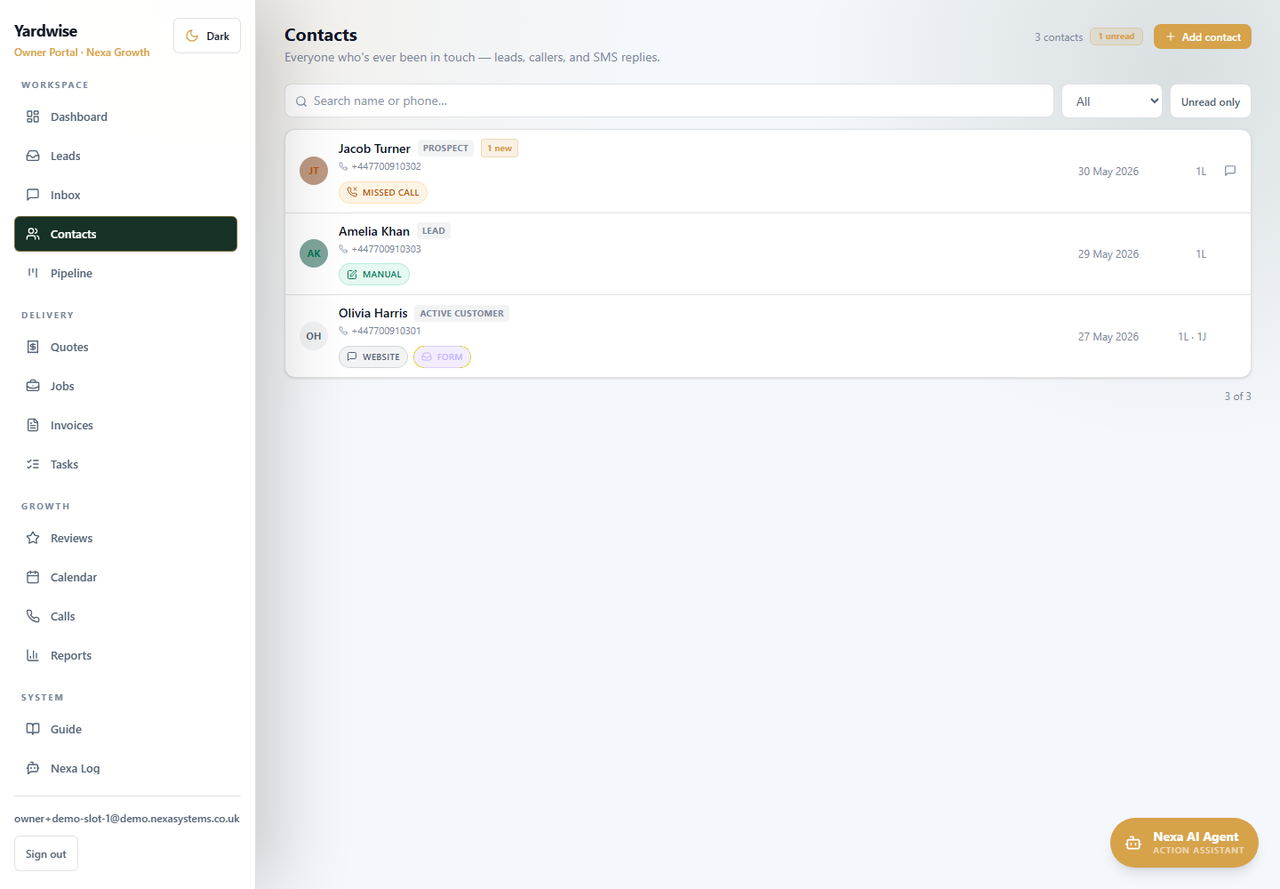Viewport: 1280px width, 889px height.
Task: Click the Reports bar chart icon
Action: click(x=33, y=655)
